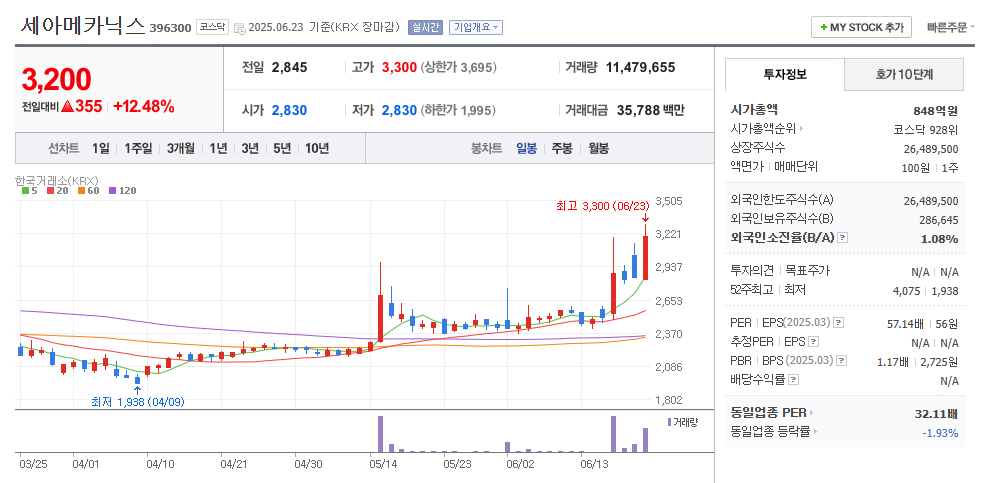Click the help icon beside PER EPS(2025.03)
This screenshot has height=483, width=984.
[838, 323]
